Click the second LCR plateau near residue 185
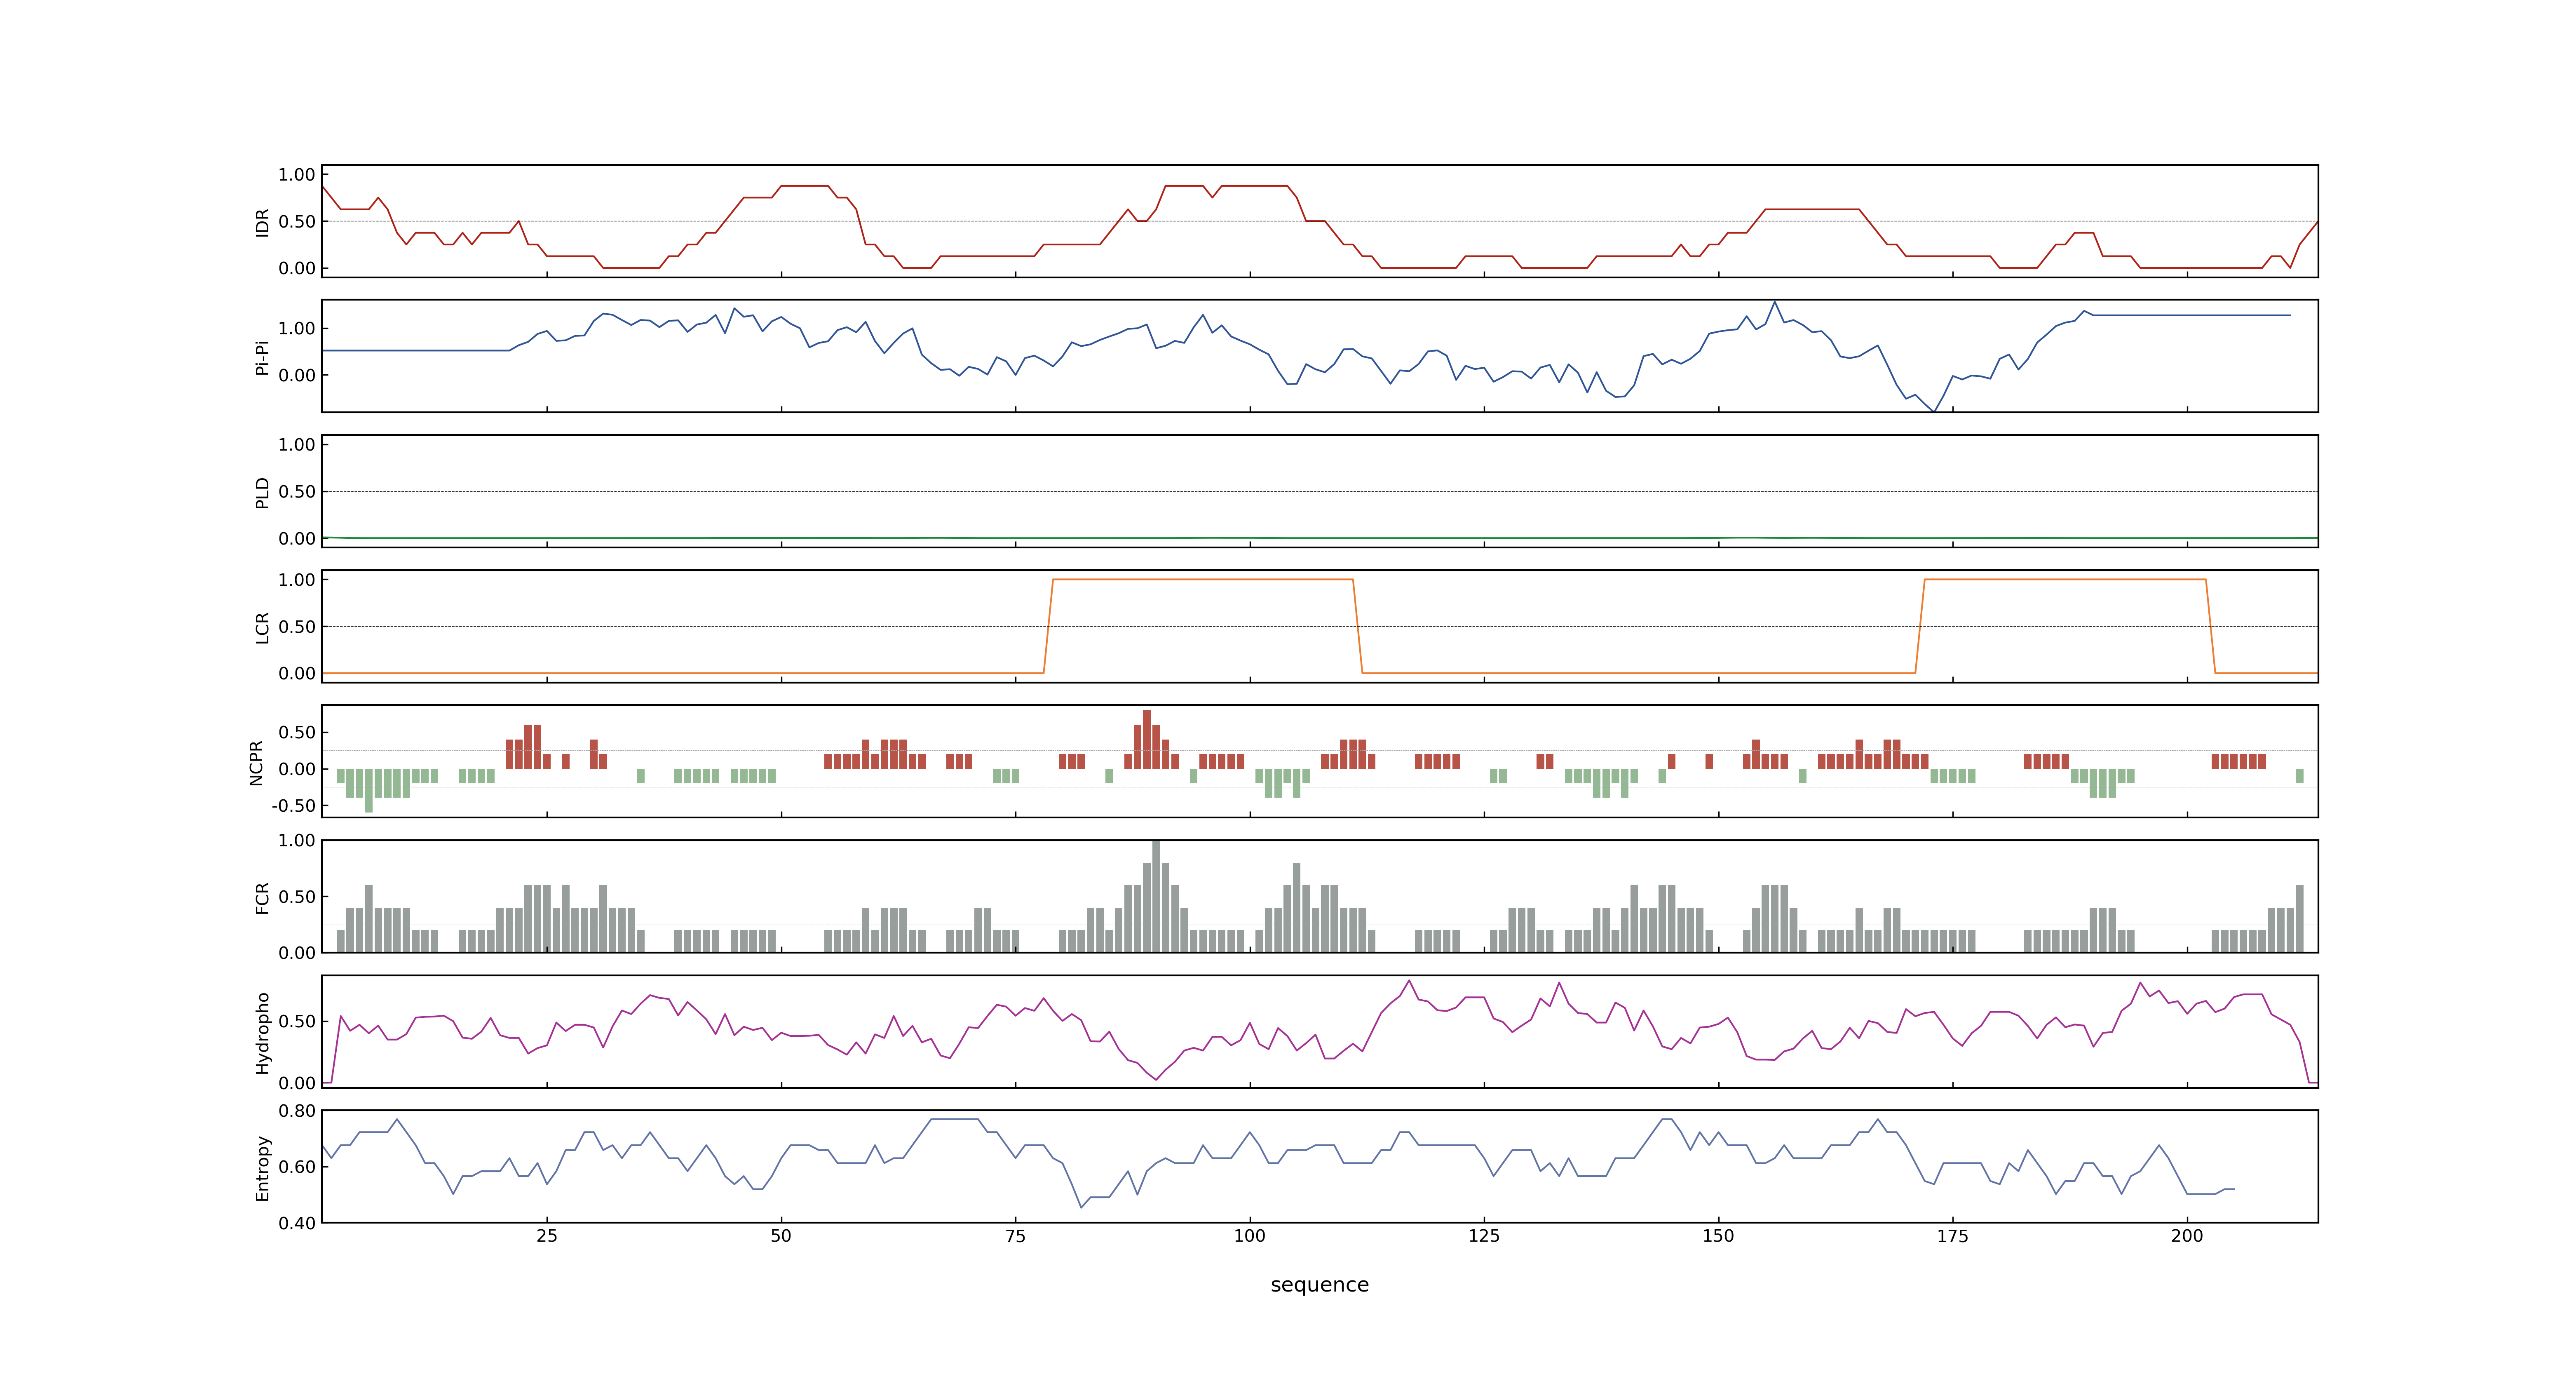This screenshot has height=1374, width=2576. [2065, 580]
